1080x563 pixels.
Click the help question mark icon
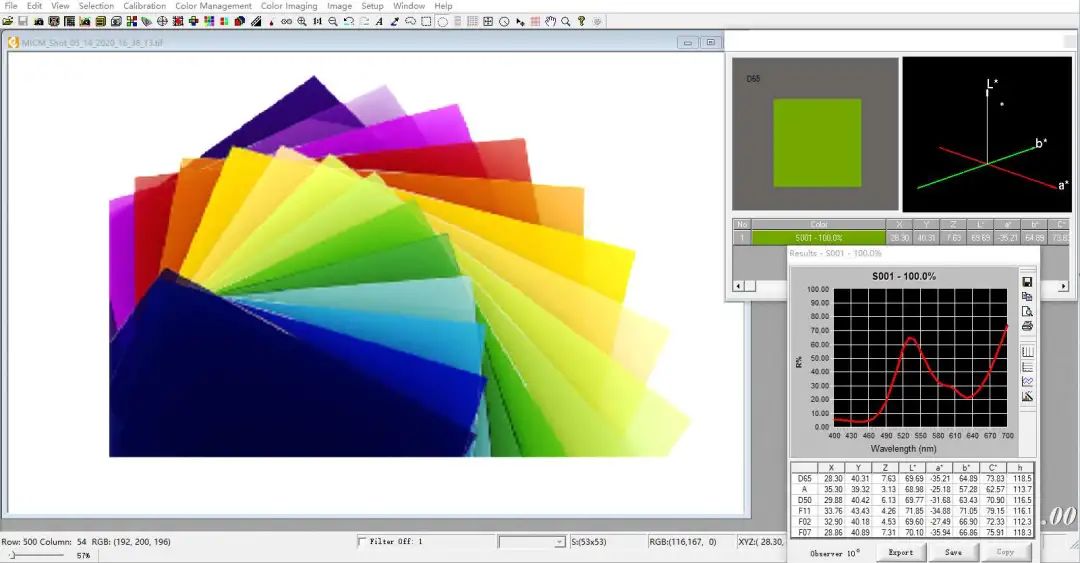[x=581, y=21]
